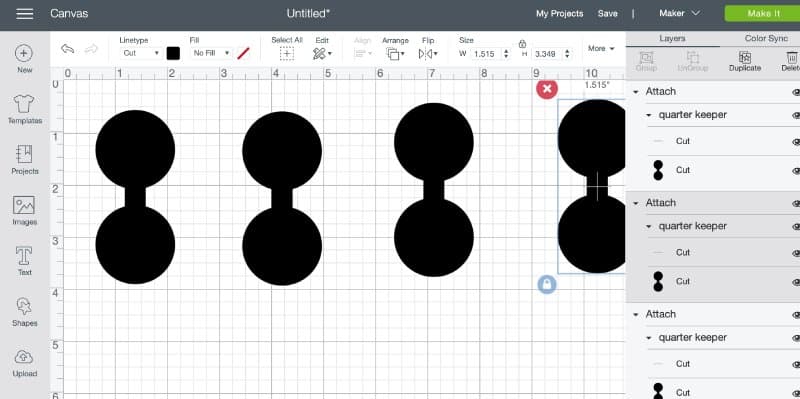Open the Projects panel
This screenshot has height=399, width=800.
(x=24, y=160)
